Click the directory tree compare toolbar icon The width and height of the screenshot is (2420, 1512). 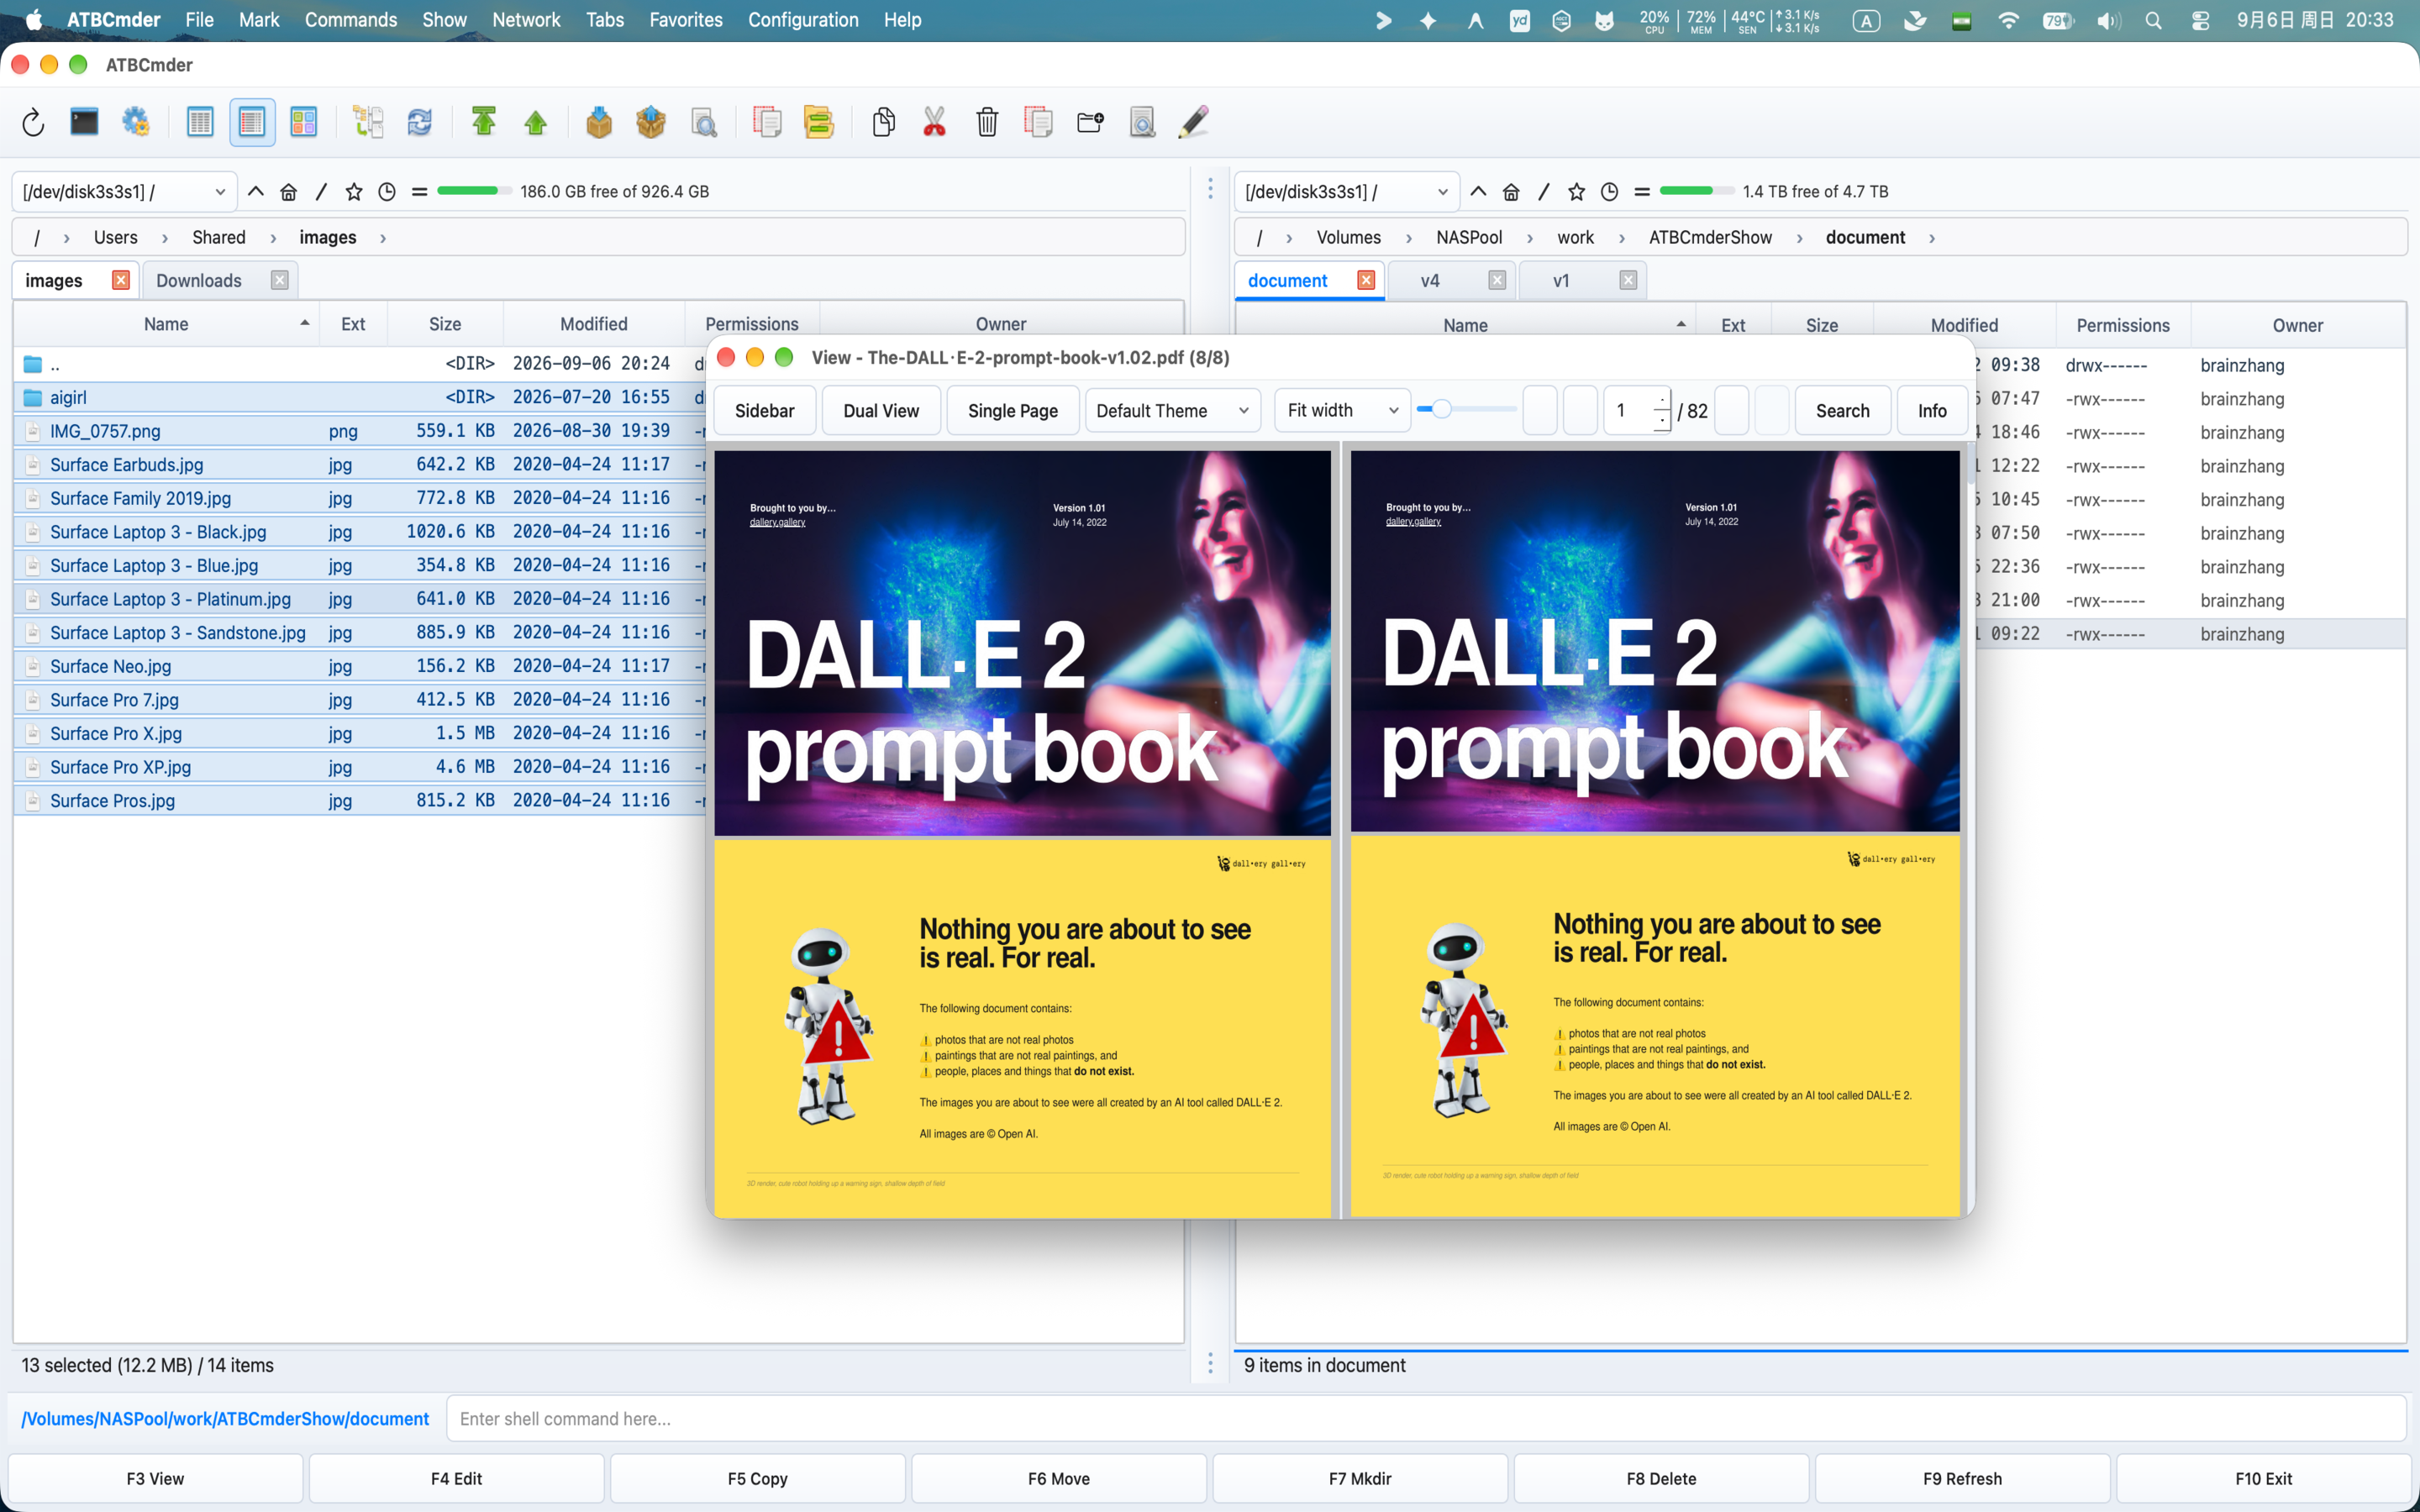pos(368,122)
